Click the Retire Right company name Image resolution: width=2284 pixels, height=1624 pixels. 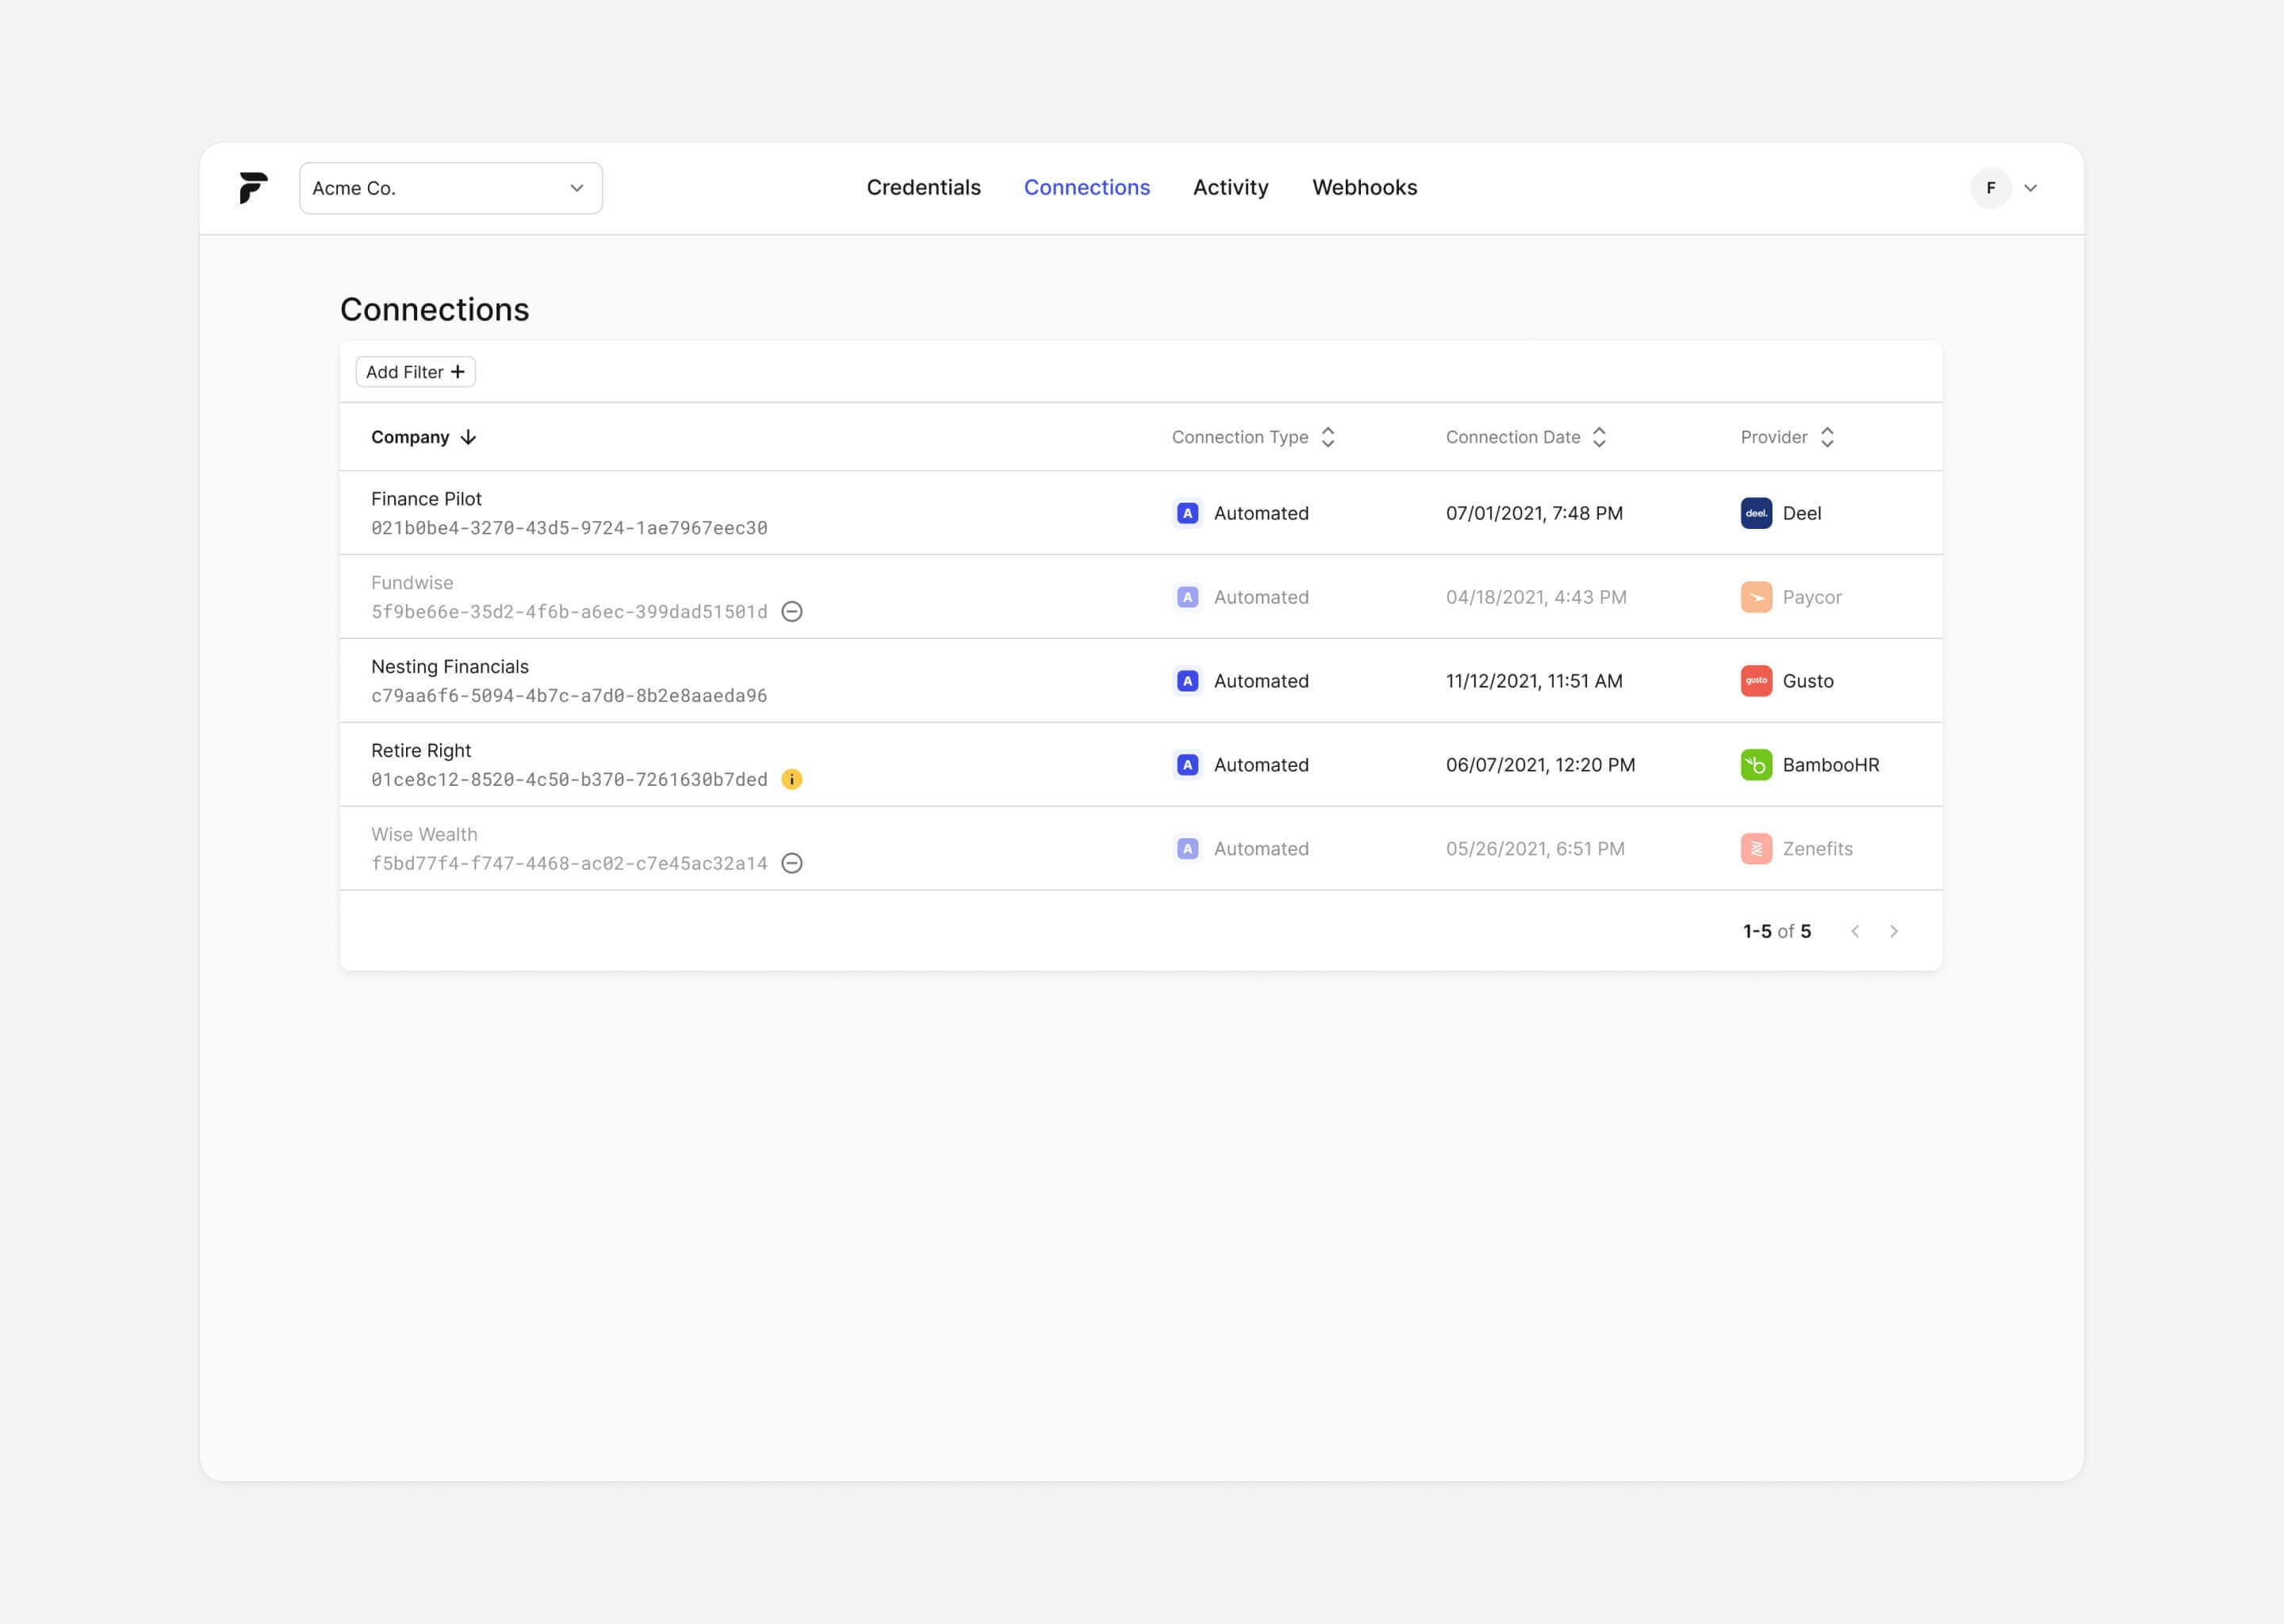click(x=421, y=751)
